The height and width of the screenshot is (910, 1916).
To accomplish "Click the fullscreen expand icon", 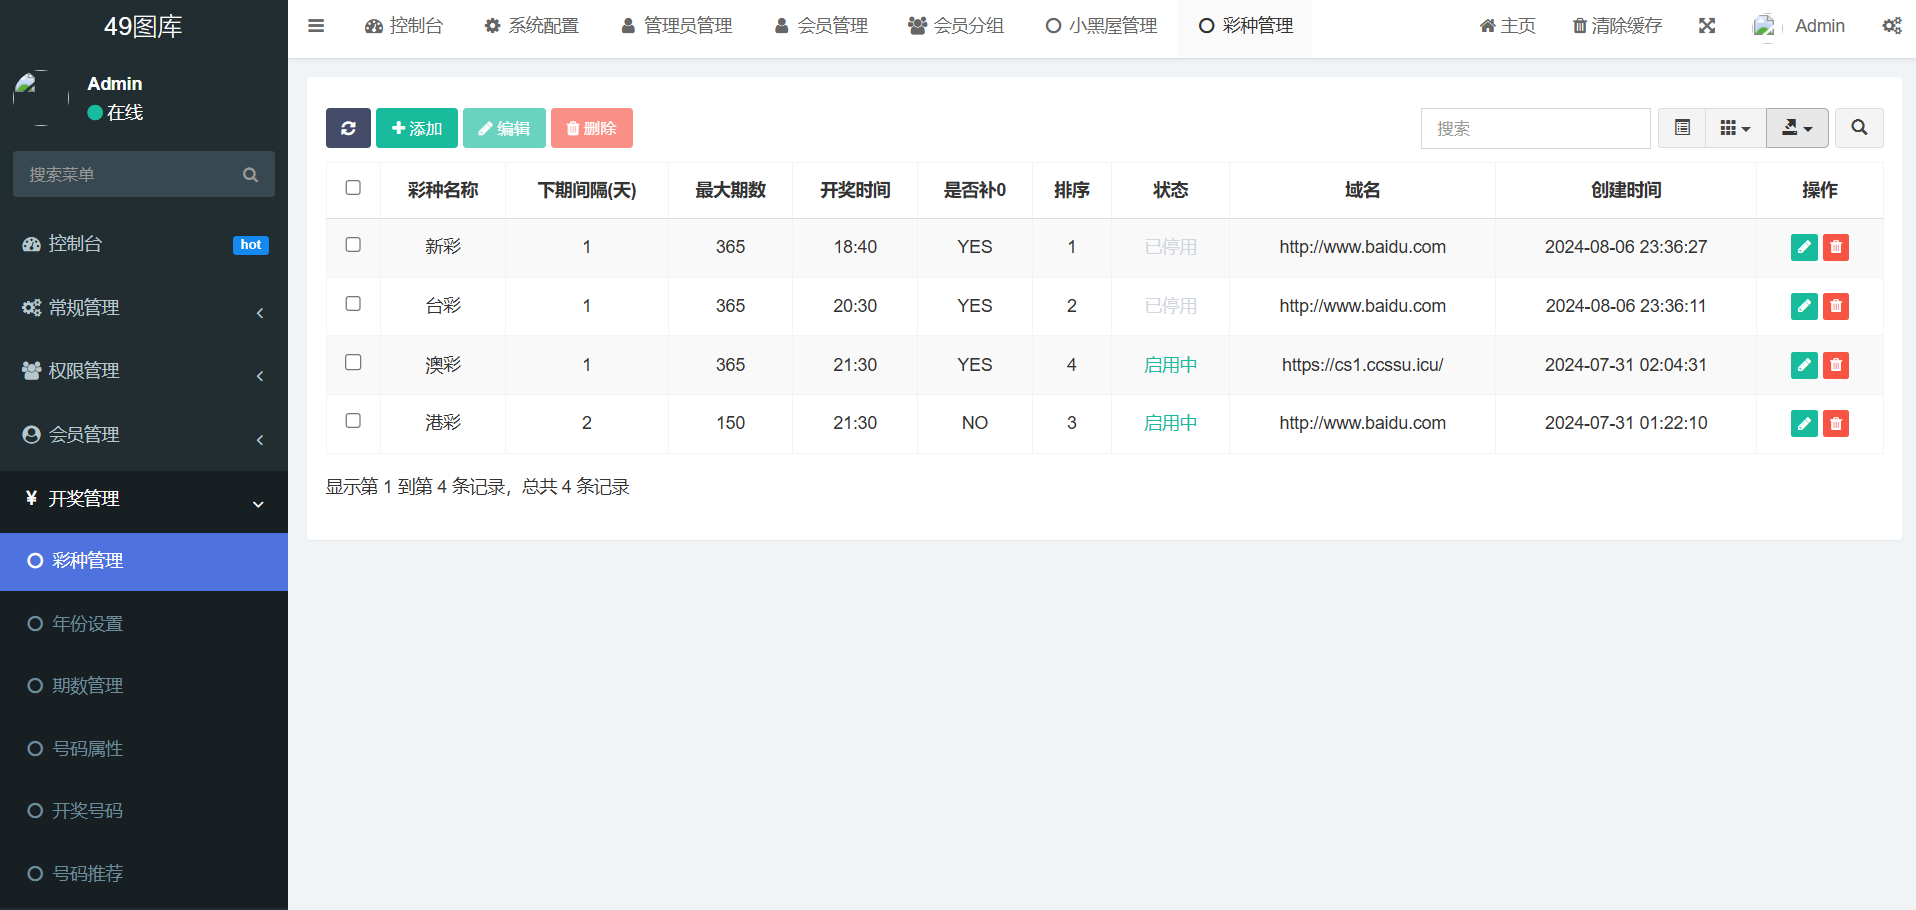I will click(x=1707, y=26).
